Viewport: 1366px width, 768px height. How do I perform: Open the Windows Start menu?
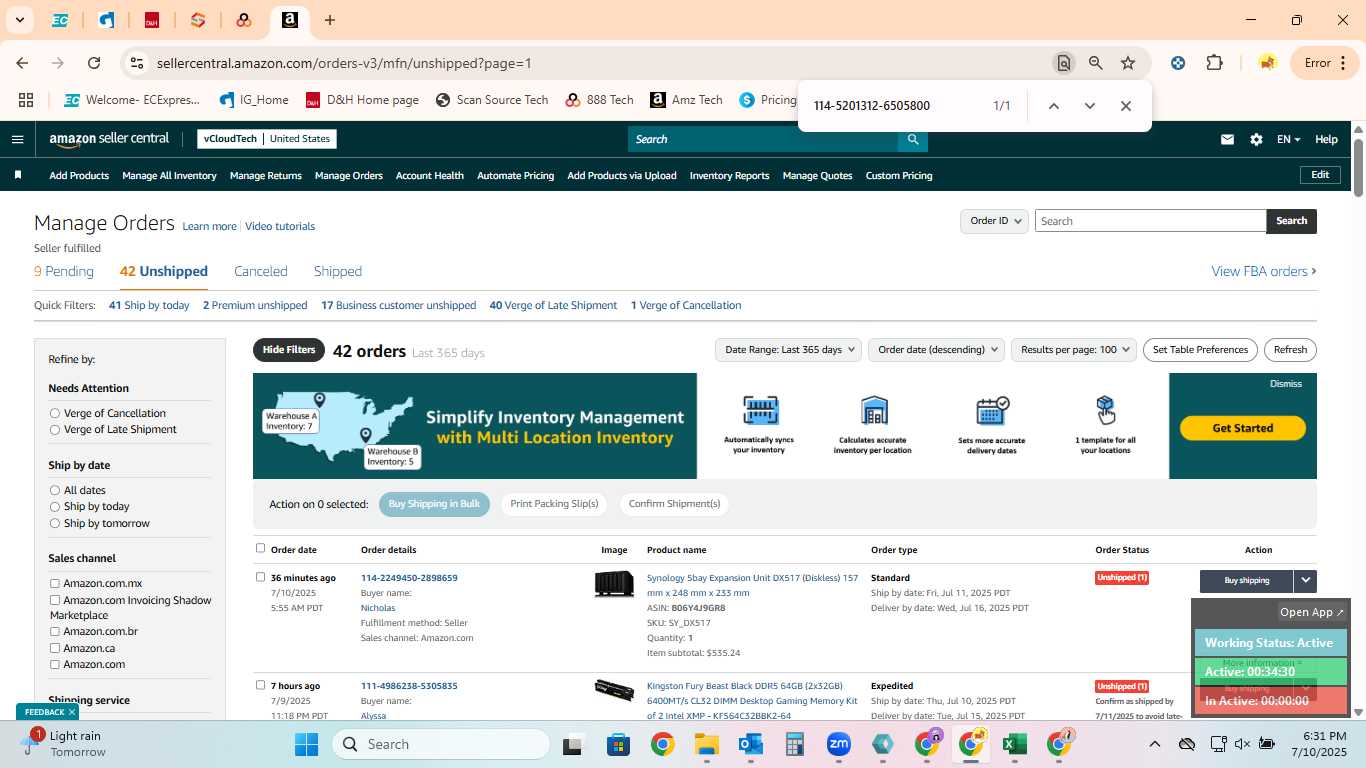[306, 744]
